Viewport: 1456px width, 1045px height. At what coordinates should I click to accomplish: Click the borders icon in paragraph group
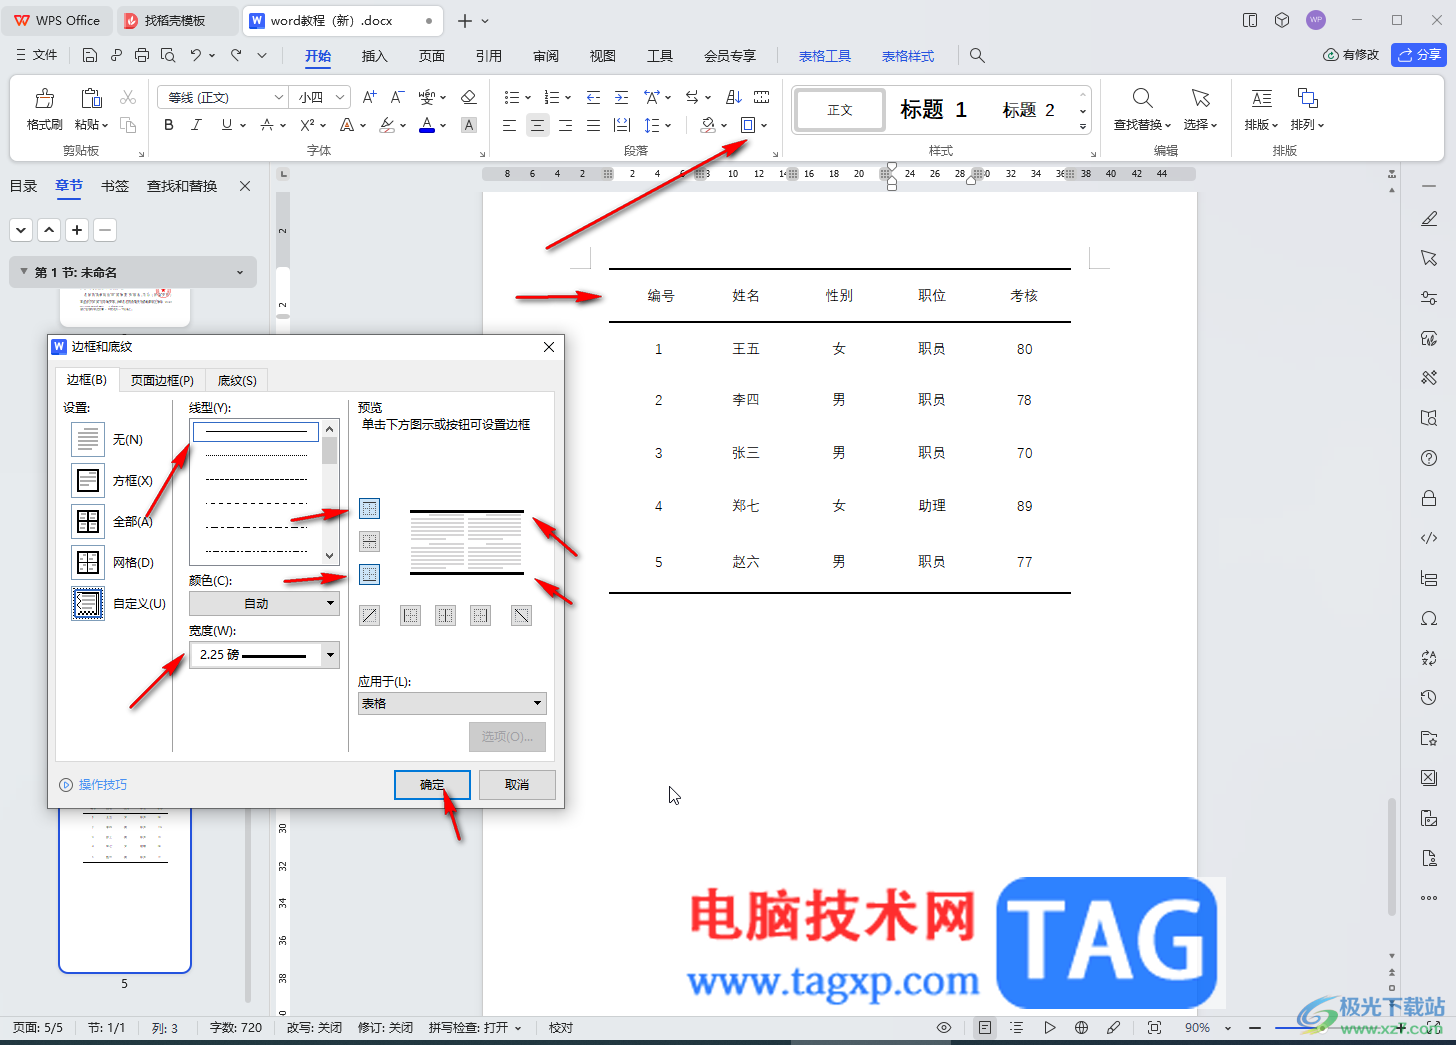pos(748,125)
